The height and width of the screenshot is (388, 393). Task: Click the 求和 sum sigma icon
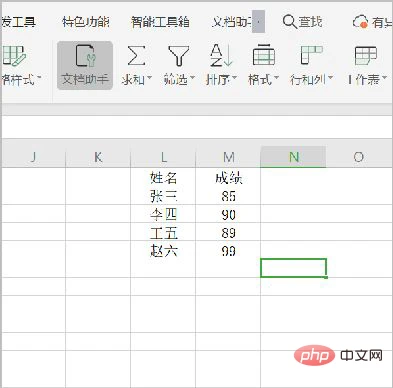point(136,55)
